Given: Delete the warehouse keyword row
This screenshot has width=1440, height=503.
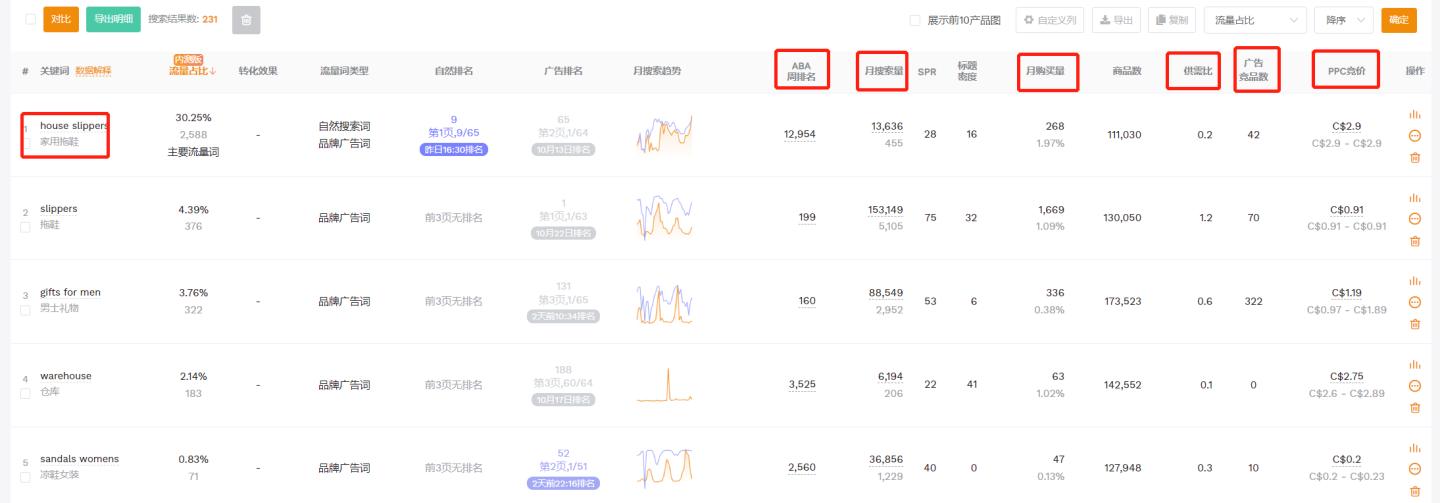Looking at the screenshot, I should (1414, 407).
